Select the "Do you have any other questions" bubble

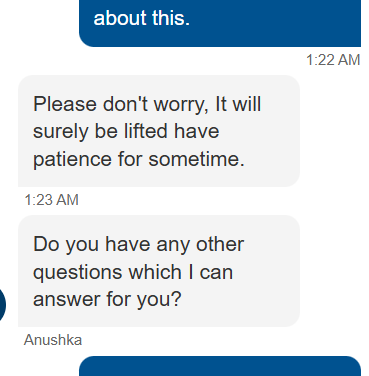pyautogui.click(x=159, y=271)
